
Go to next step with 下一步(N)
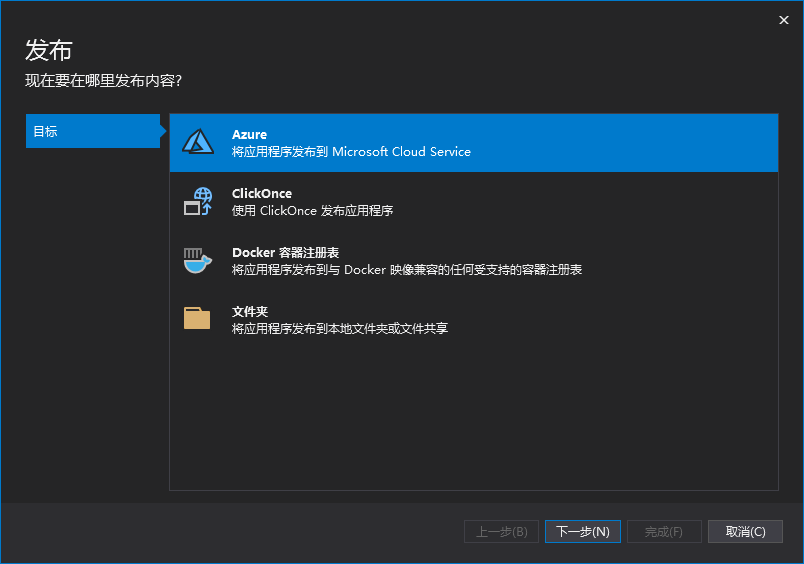coord(582,532)
